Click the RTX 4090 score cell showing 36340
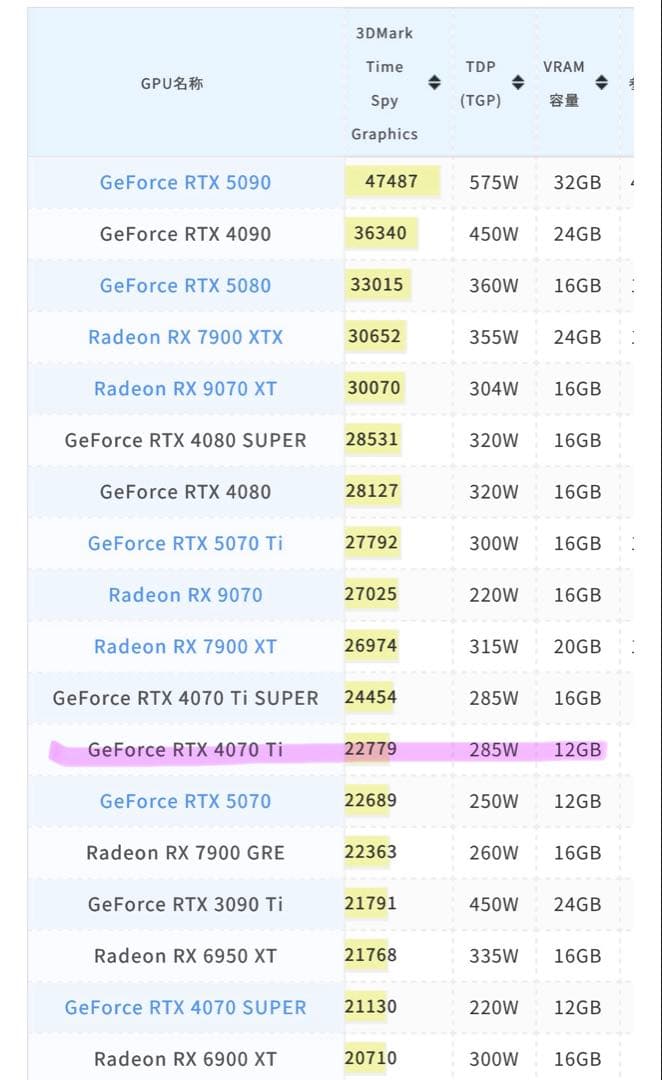Image resolution: width=662 pixels, height=1080 pixels. click(385, 233)
